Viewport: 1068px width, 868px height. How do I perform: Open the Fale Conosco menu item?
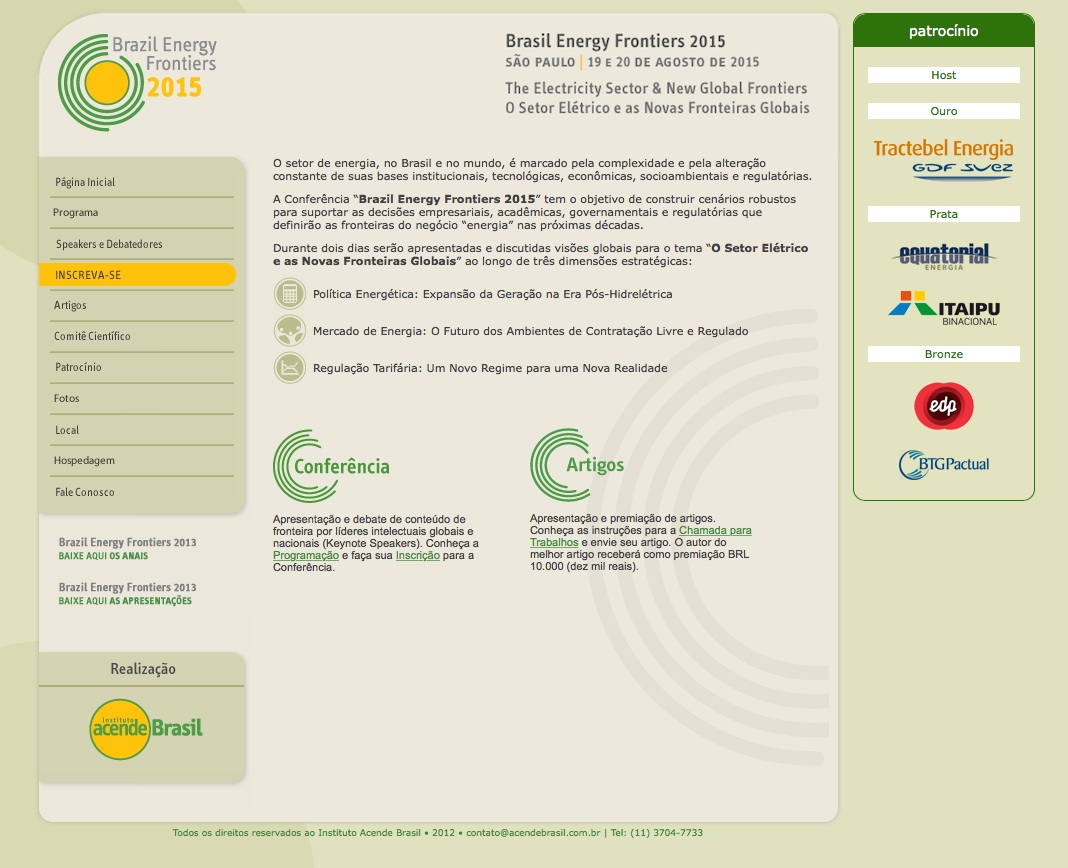coord(84,492)
